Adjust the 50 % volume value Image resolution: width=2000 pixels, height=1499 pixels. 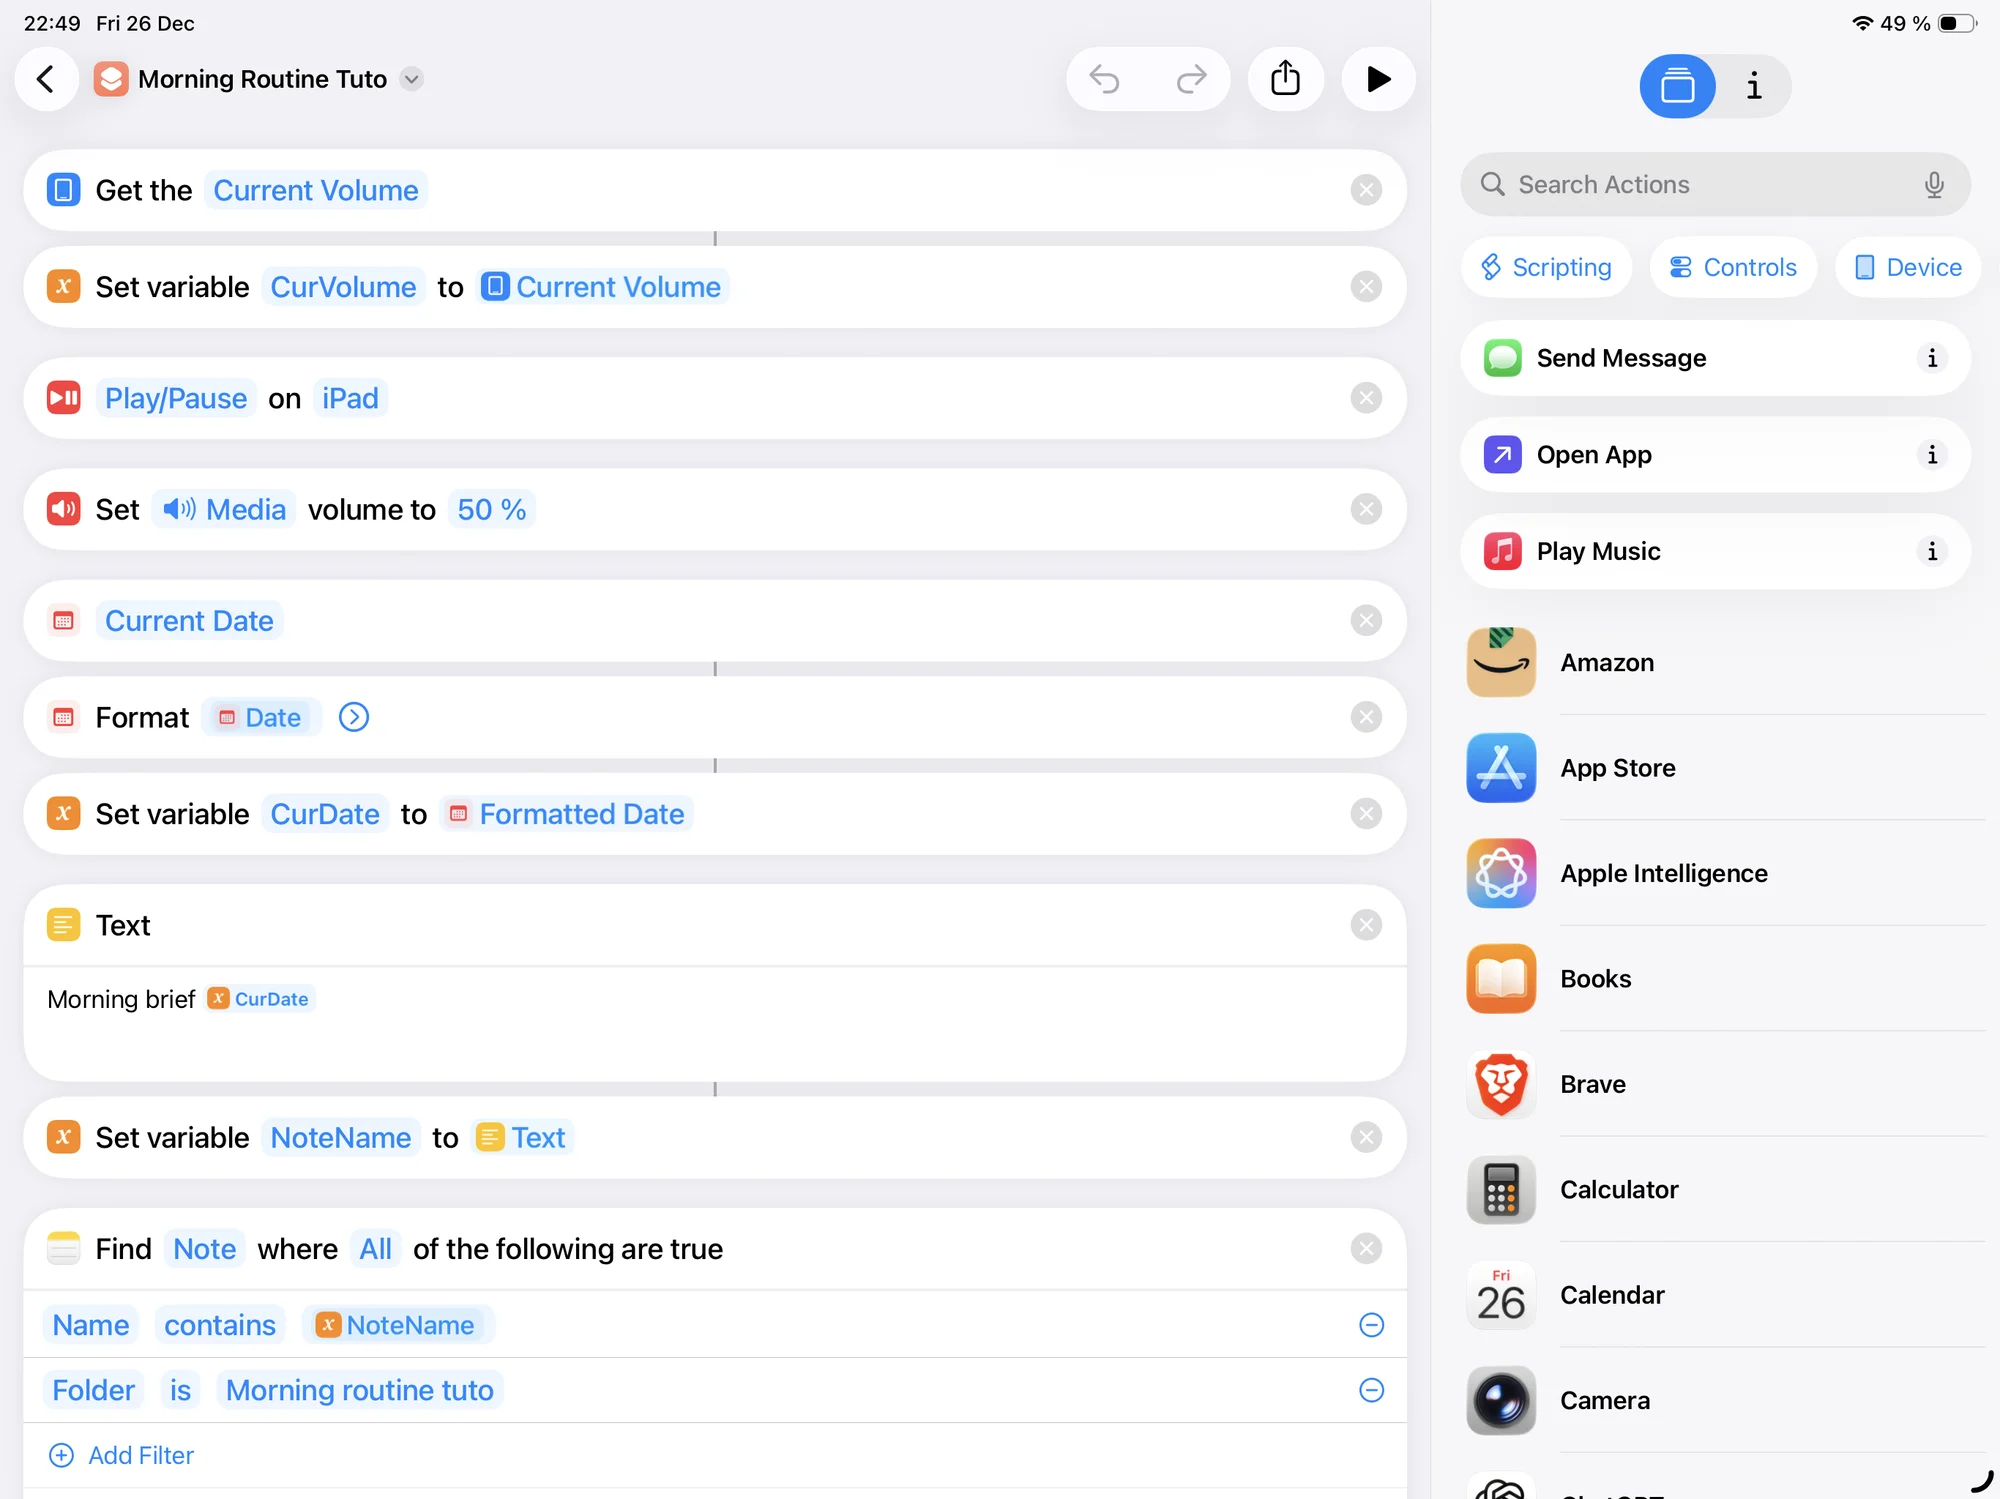pyautogui.click(x=491, y=510)
